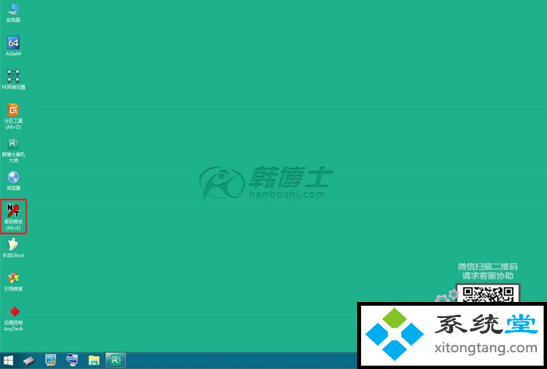Open the This PC desktop icon
The width and height of the screenshot is (547, 369).
coord(13,13)
